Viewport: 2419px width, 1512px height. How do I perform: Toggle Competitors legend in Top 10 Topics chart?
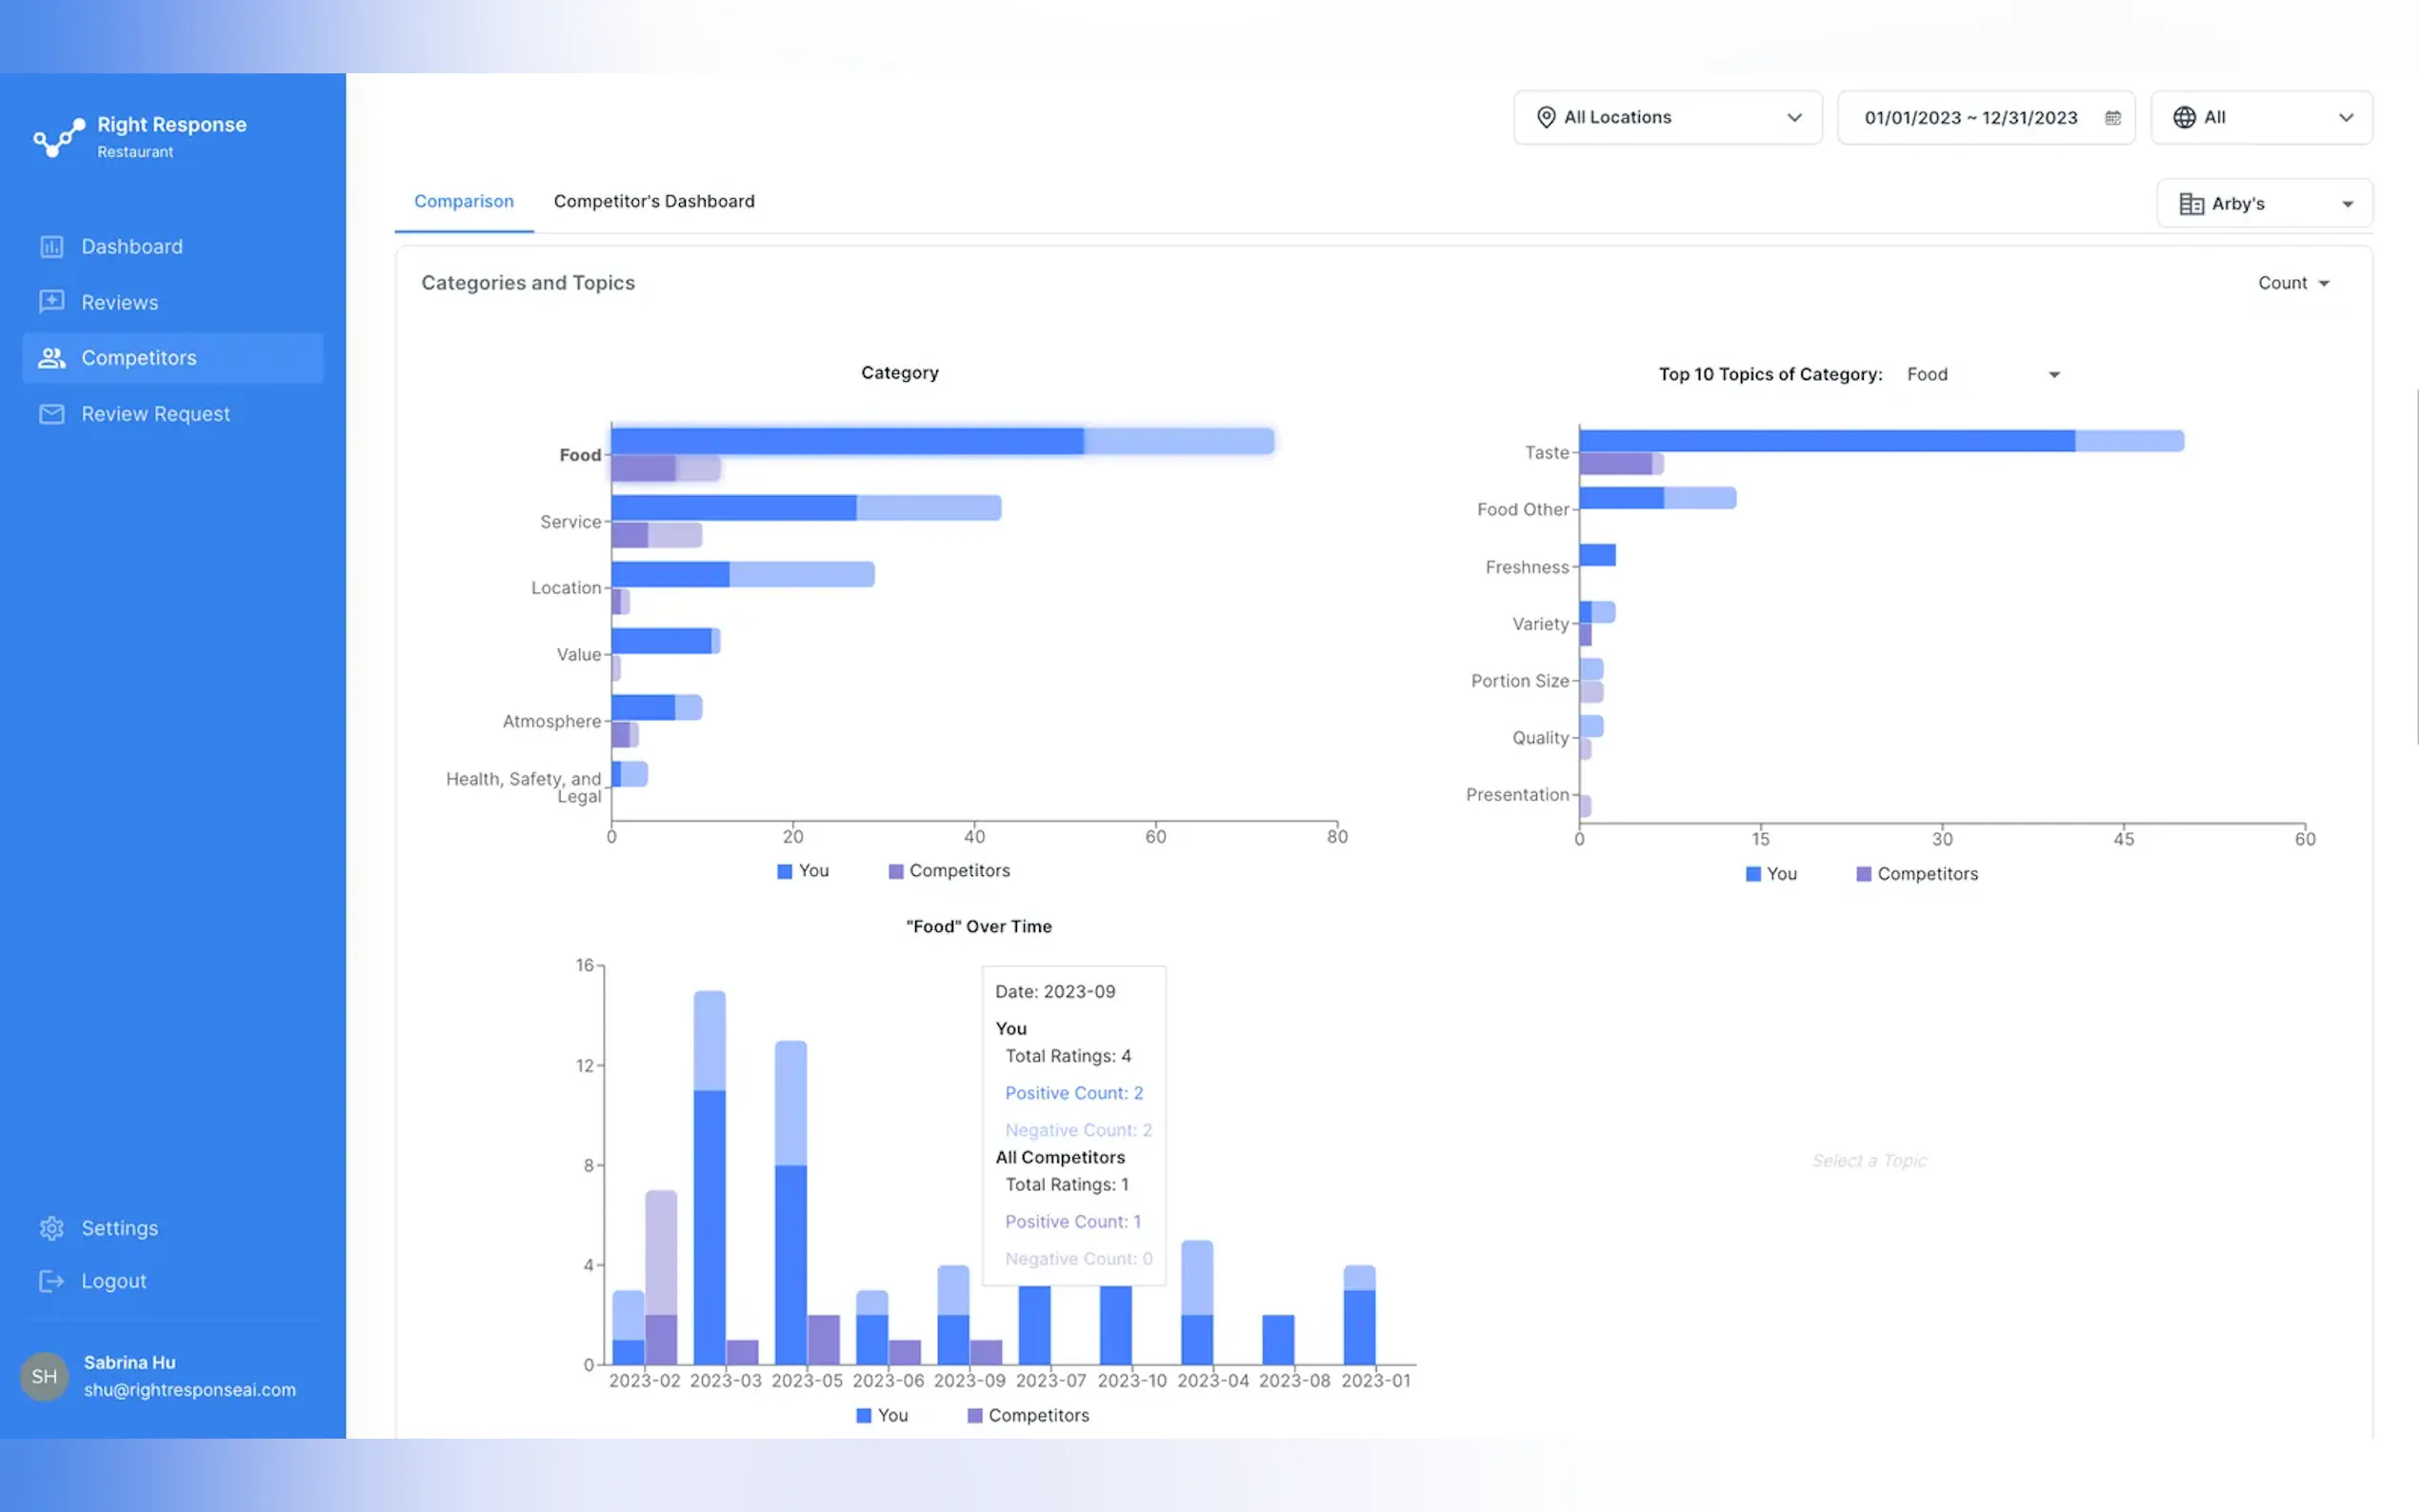point(1916,874)
